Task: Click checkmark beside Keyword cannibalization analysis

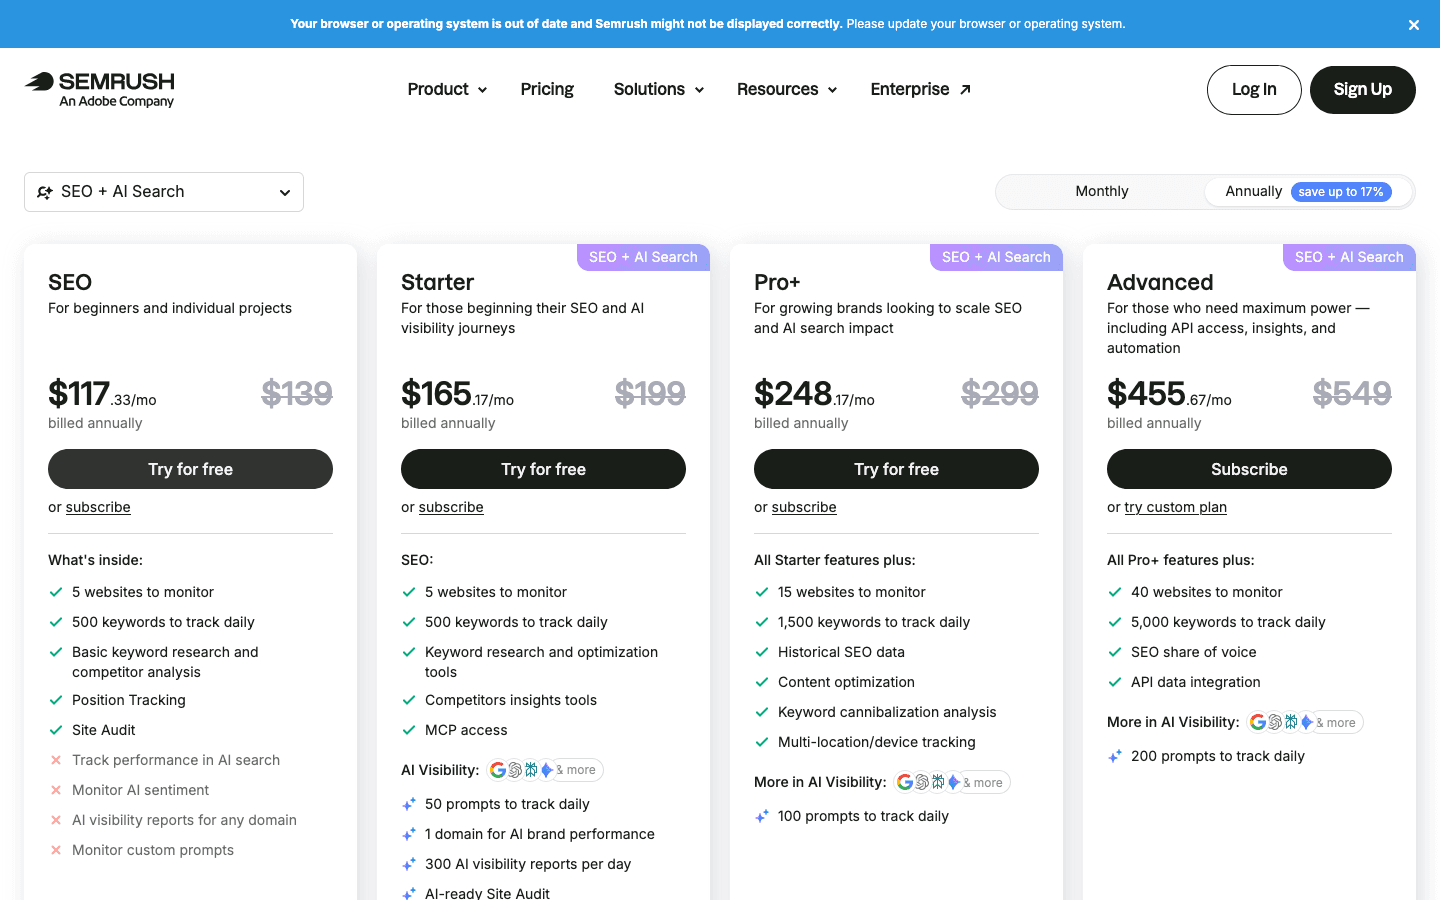Action: (762, 712)
